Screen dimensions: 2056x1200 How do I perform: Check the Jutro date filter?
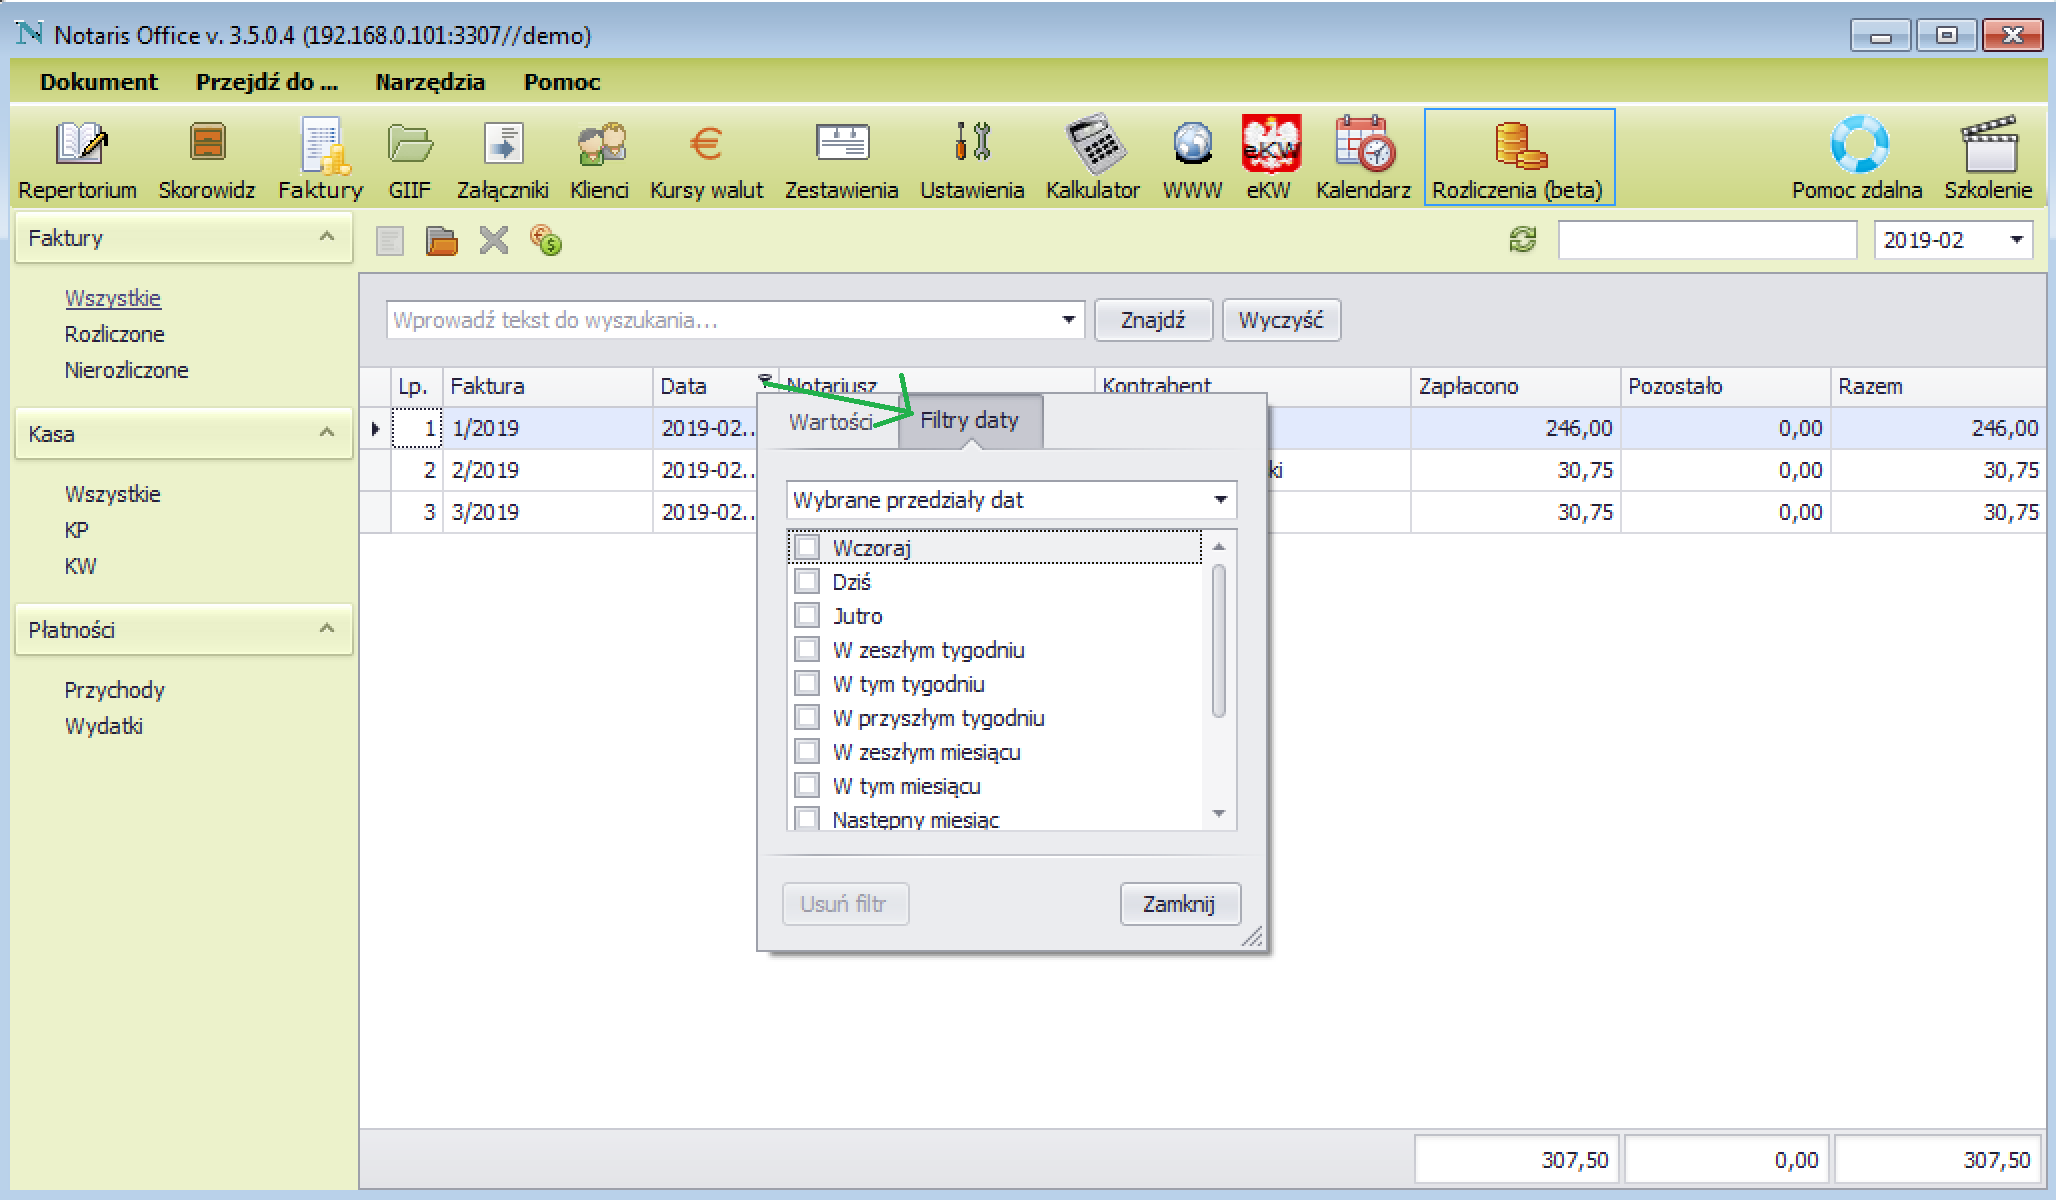point(807,616)
